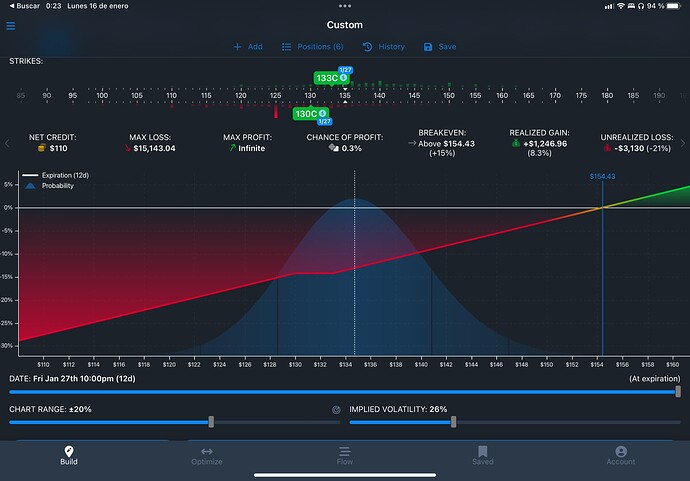Viewport: 690px width, 481px height.
Task: View trade History
Action: tap(383, 47)
